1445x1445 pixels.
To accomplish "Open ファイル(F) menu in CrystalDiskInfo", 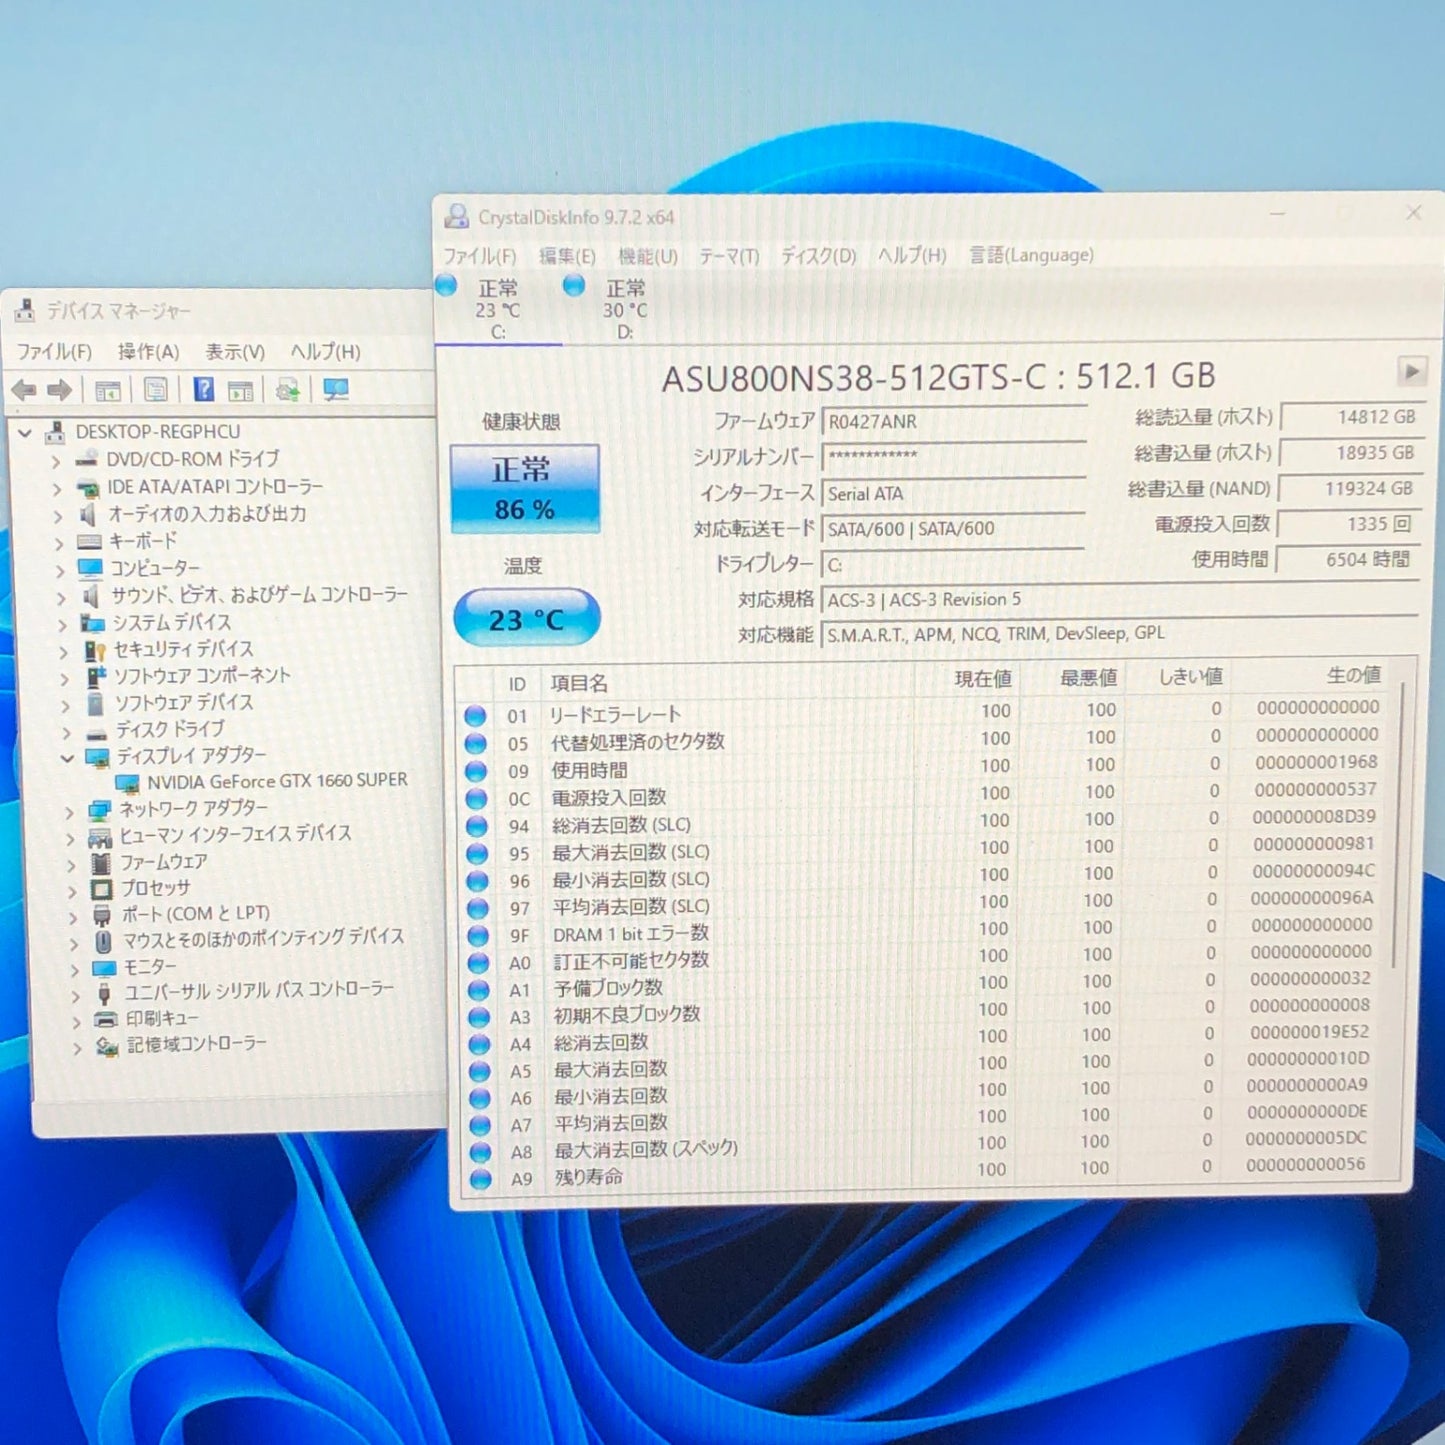I will (x=480, y=256).
